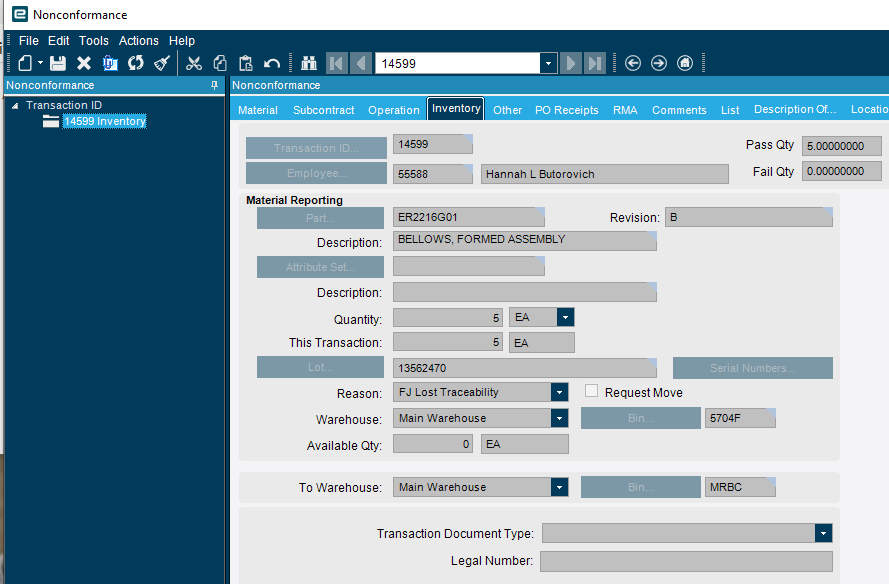Select the Inventory tab
The image size is (889, 584).
coord(456,108)
